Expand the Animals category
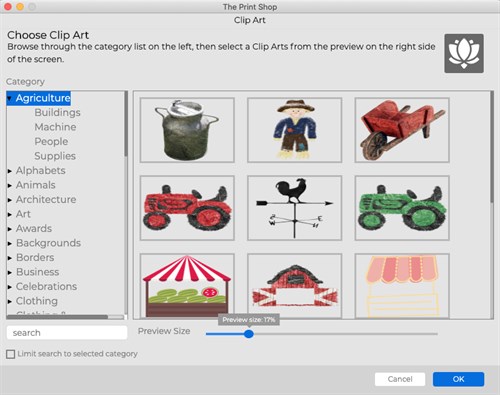This screenshot has width=500, height=395. tap(10, 185)
